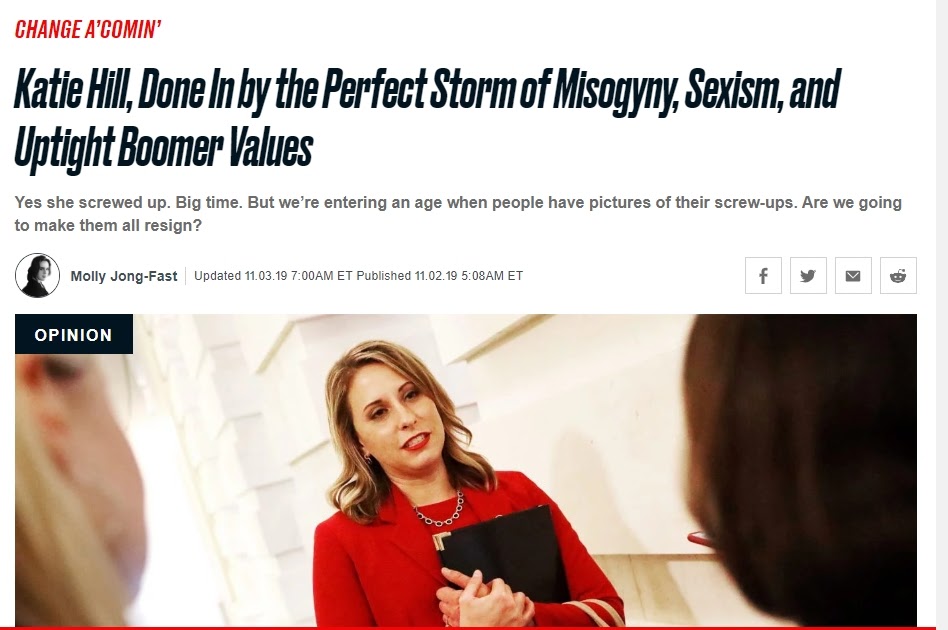The height and width of the screenshot is (630, 948).
Task: Open Molly Jong-Fast's author avatar
Action: (x=37, y=276)
